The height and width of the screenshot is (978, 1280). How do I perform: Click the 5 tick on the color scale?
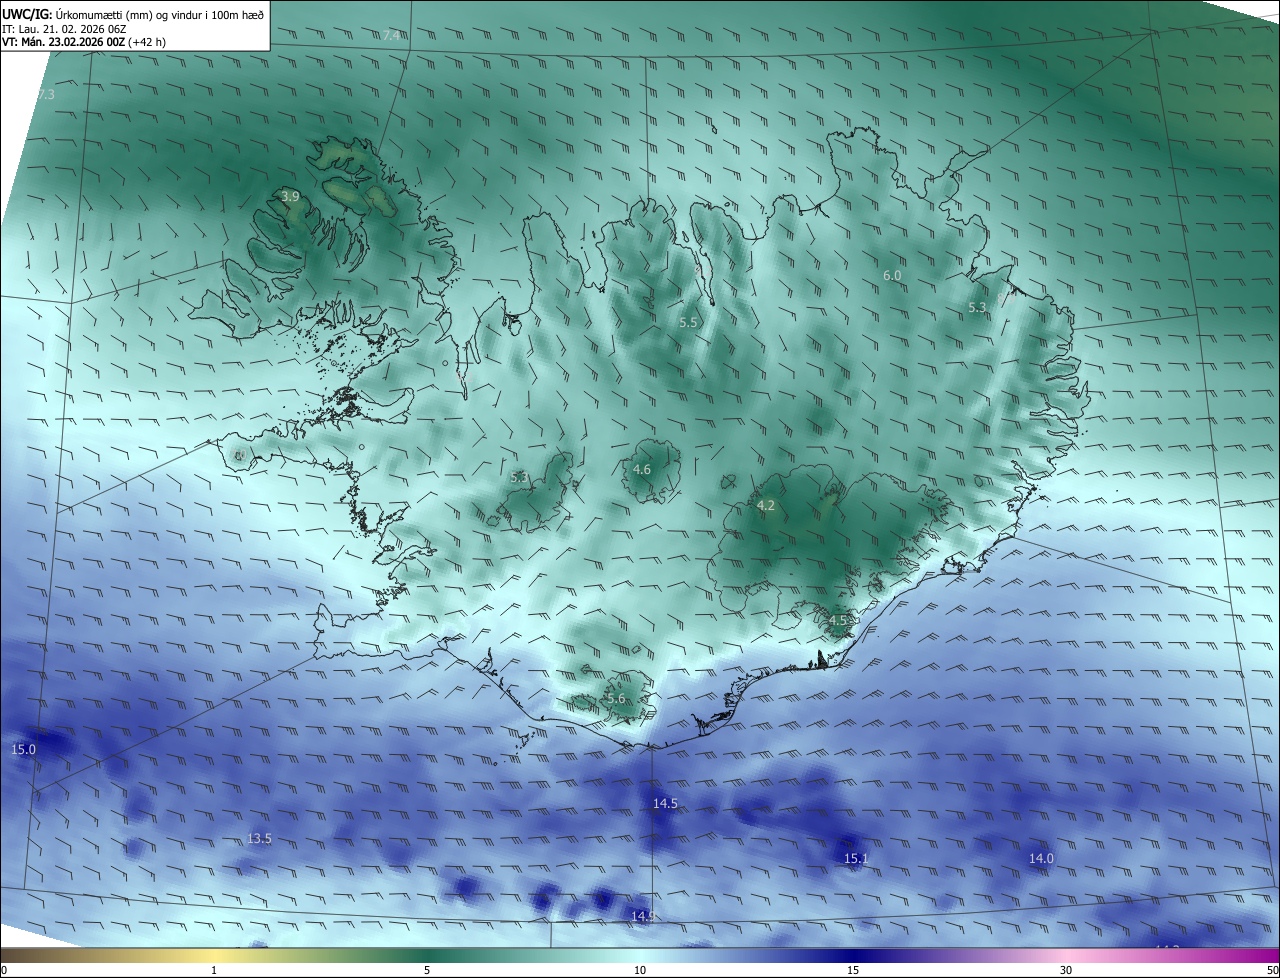pos(427,971)
